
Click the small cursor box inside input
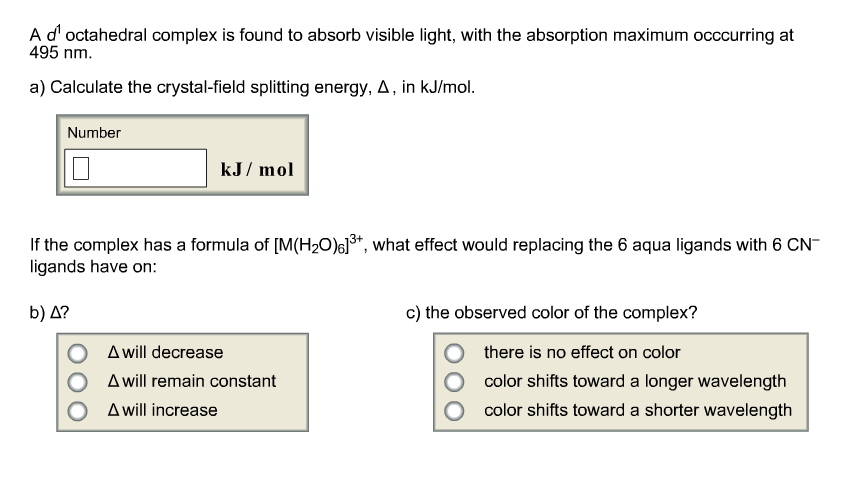point(82,168)
